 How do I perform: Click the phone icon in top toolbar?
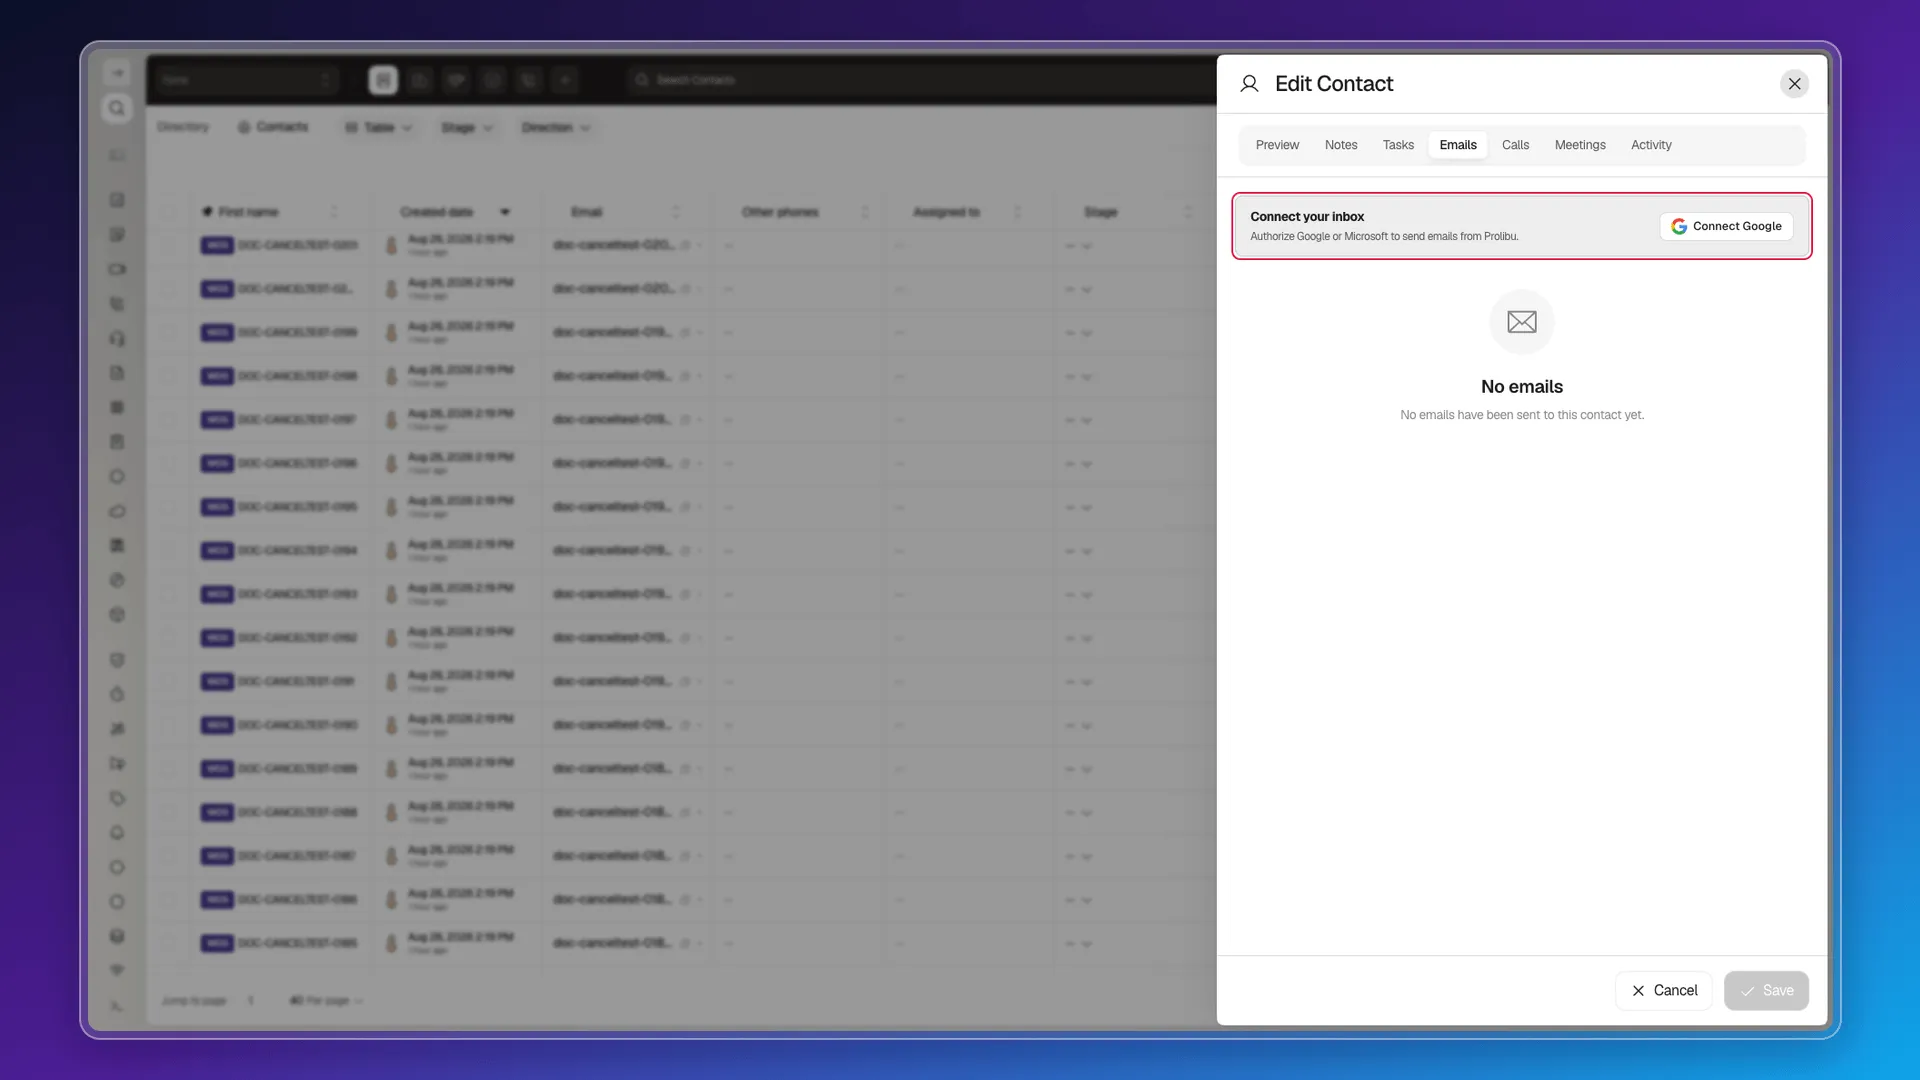click(529, 80)
